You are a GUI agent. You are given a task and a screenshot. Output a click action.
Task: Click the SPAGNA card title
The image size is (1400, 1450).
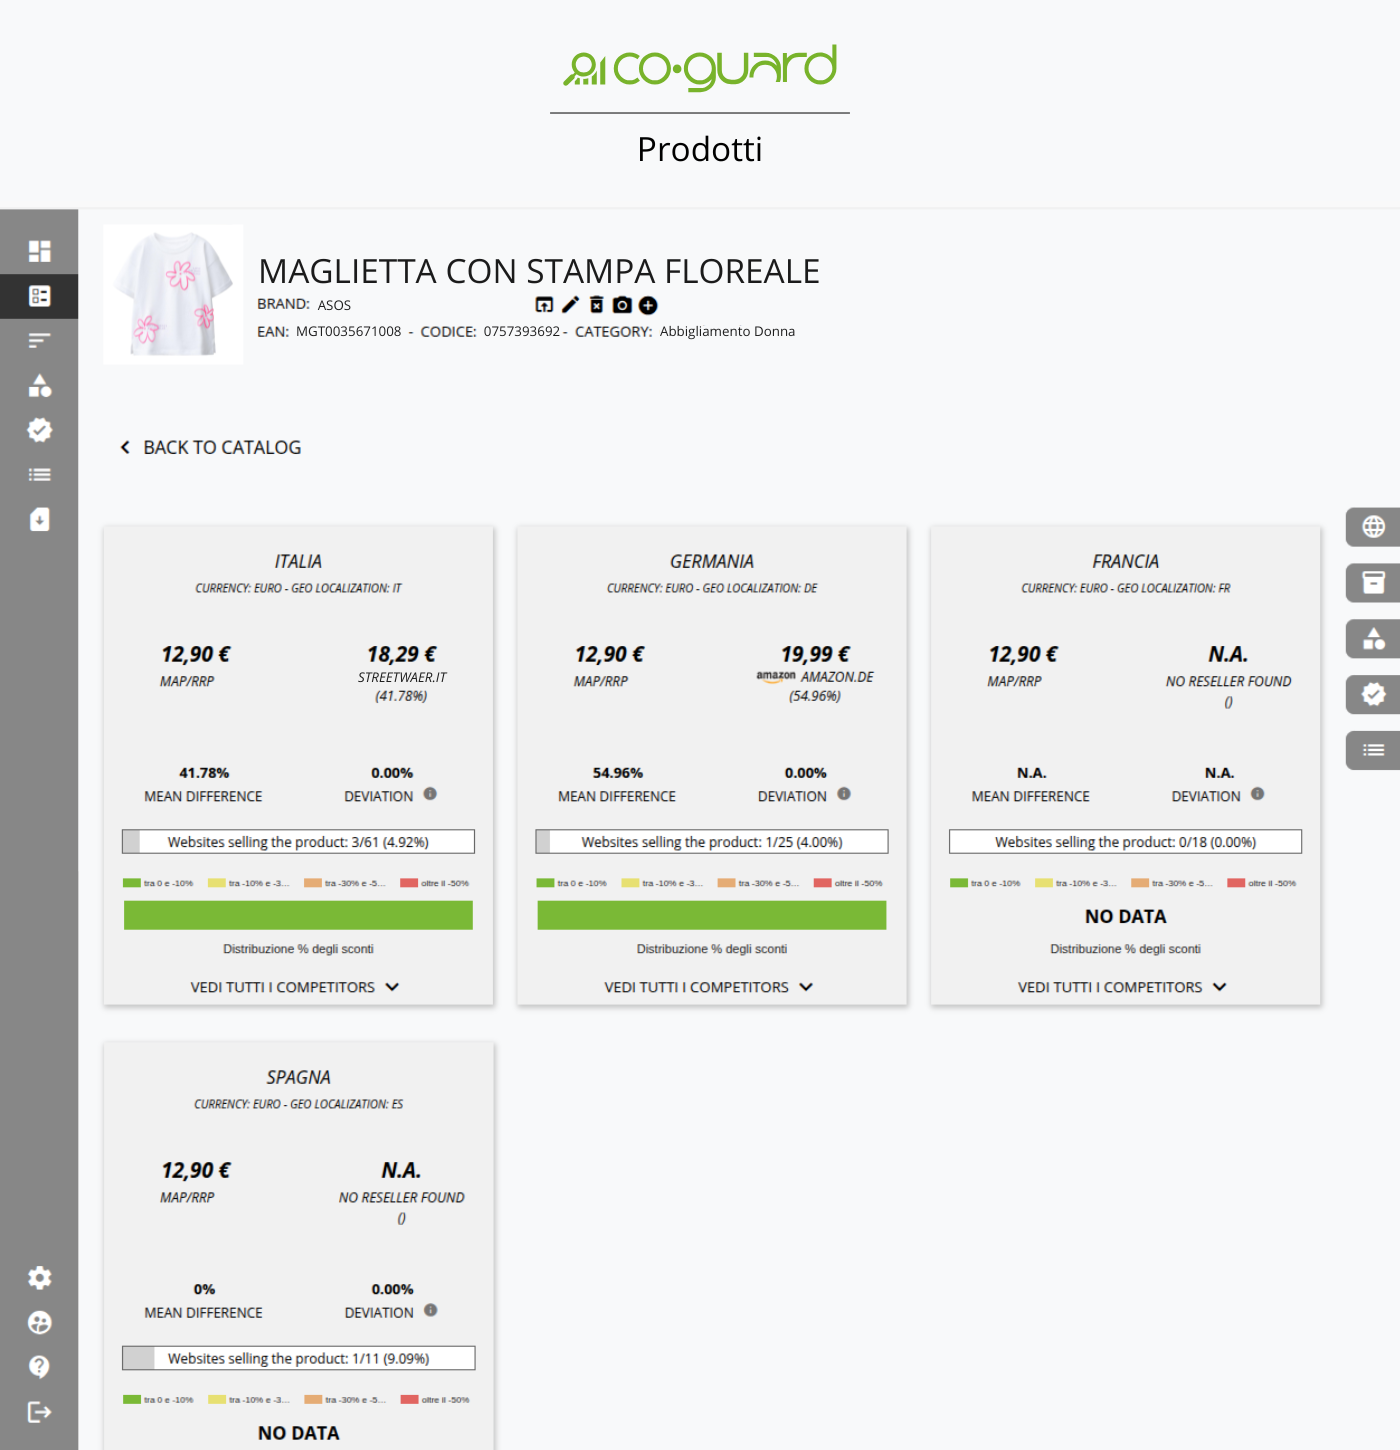pyautogui.click(x=298, y=1077)
